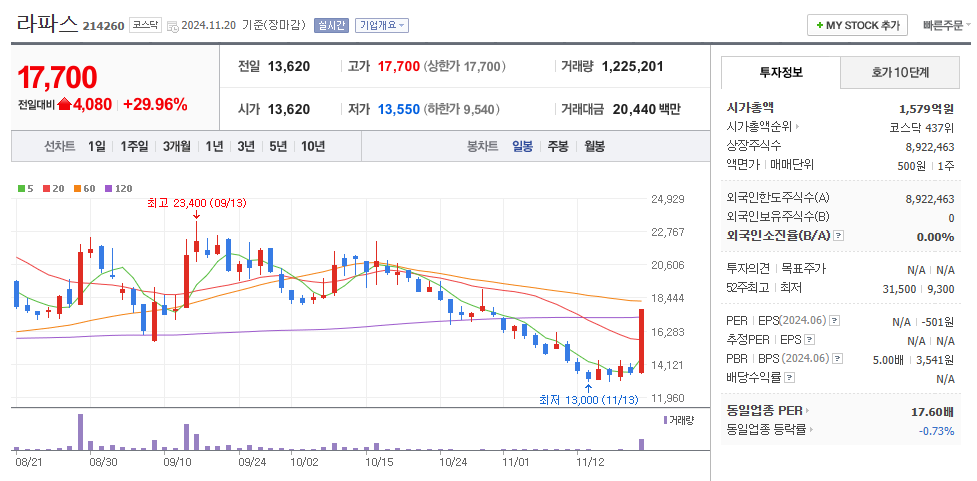
Task: Click the purple 거래량 legend marker
Action: point(665,420)
